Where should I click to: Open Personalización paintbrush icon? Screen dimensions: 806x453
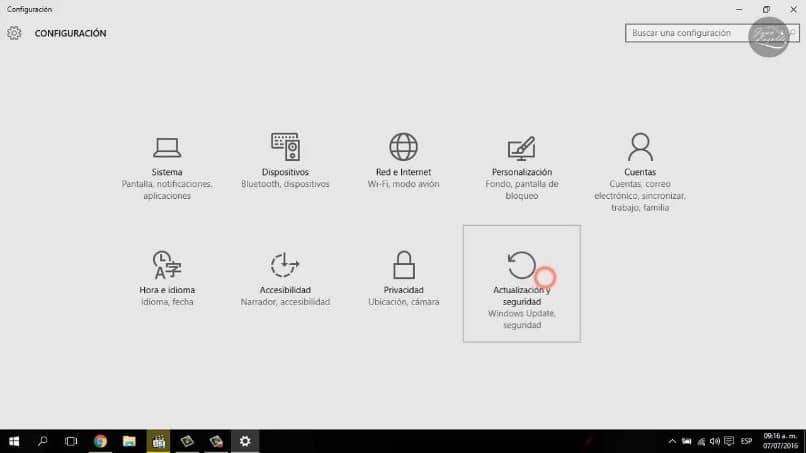pos(522,149)
